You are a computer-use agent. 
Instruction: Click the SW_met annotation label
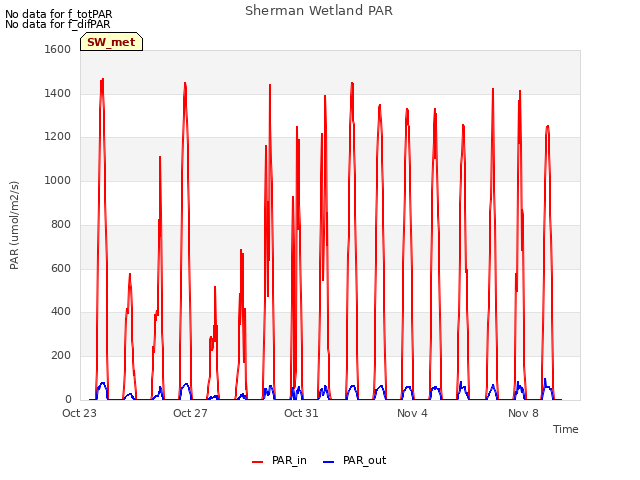point(111,42)
